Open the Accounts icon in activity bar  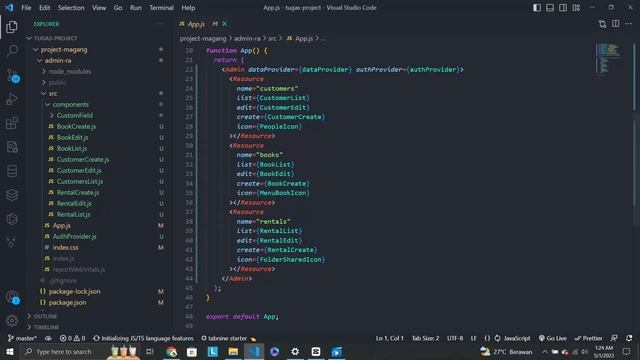point(12,297)
